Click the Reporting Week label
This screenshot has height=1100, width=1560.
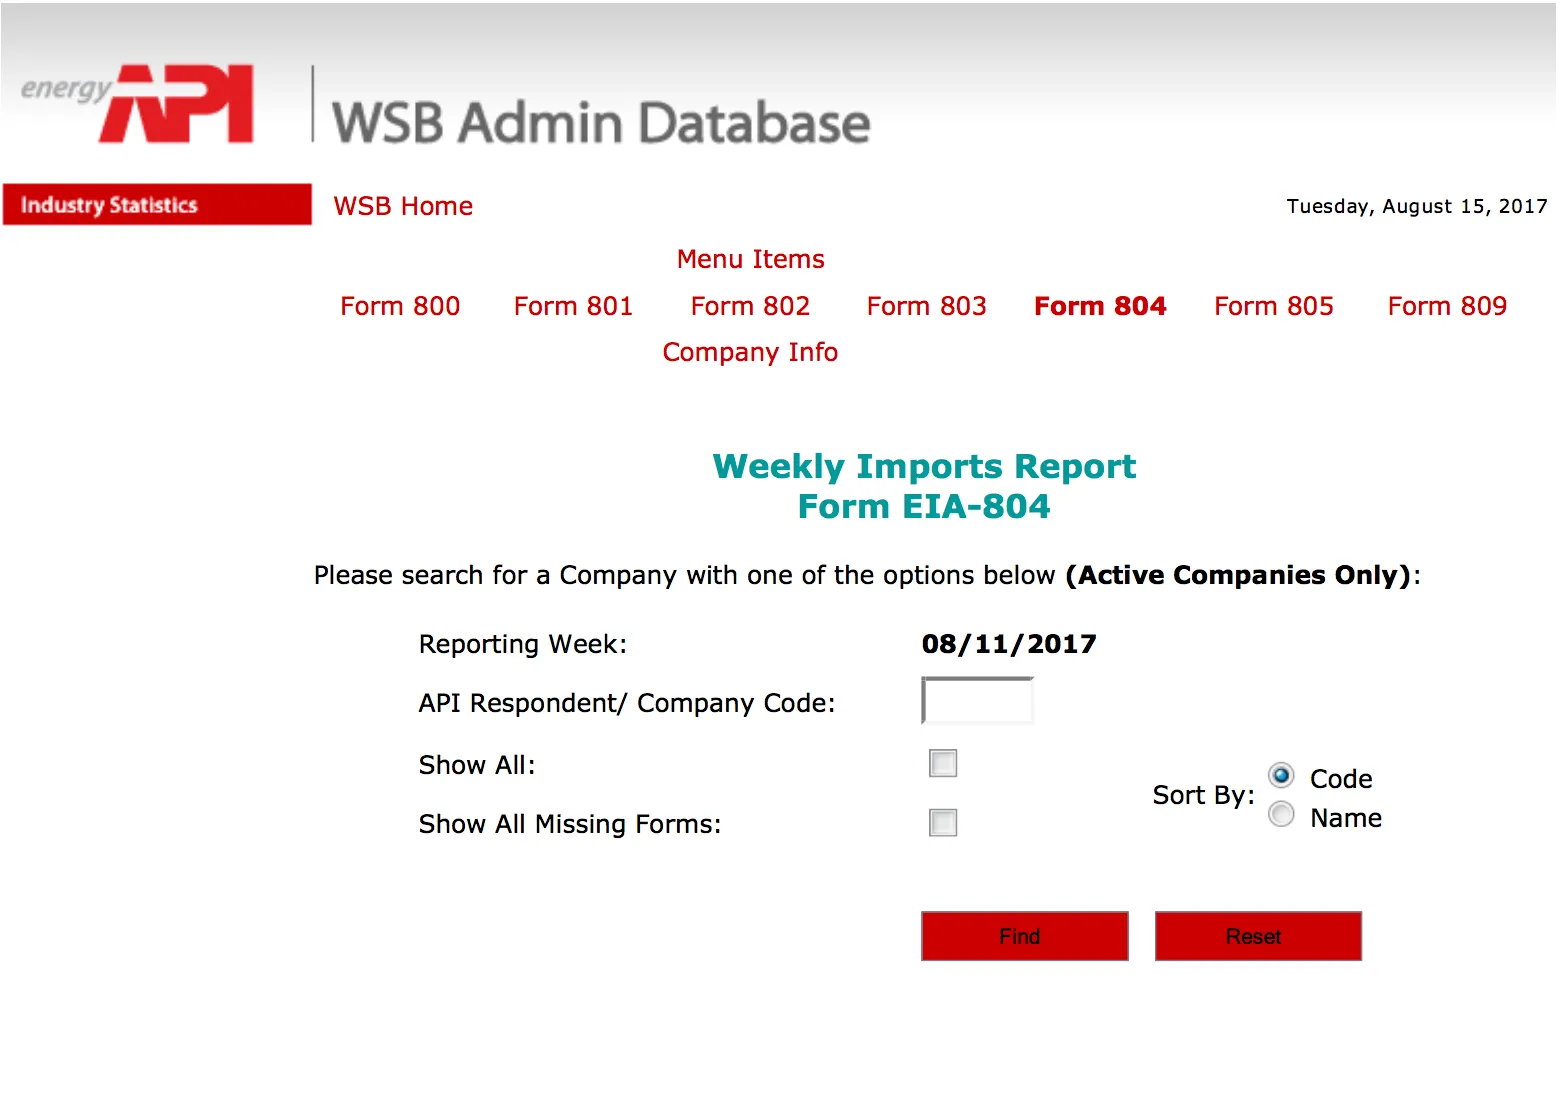[x=523, y=644]
